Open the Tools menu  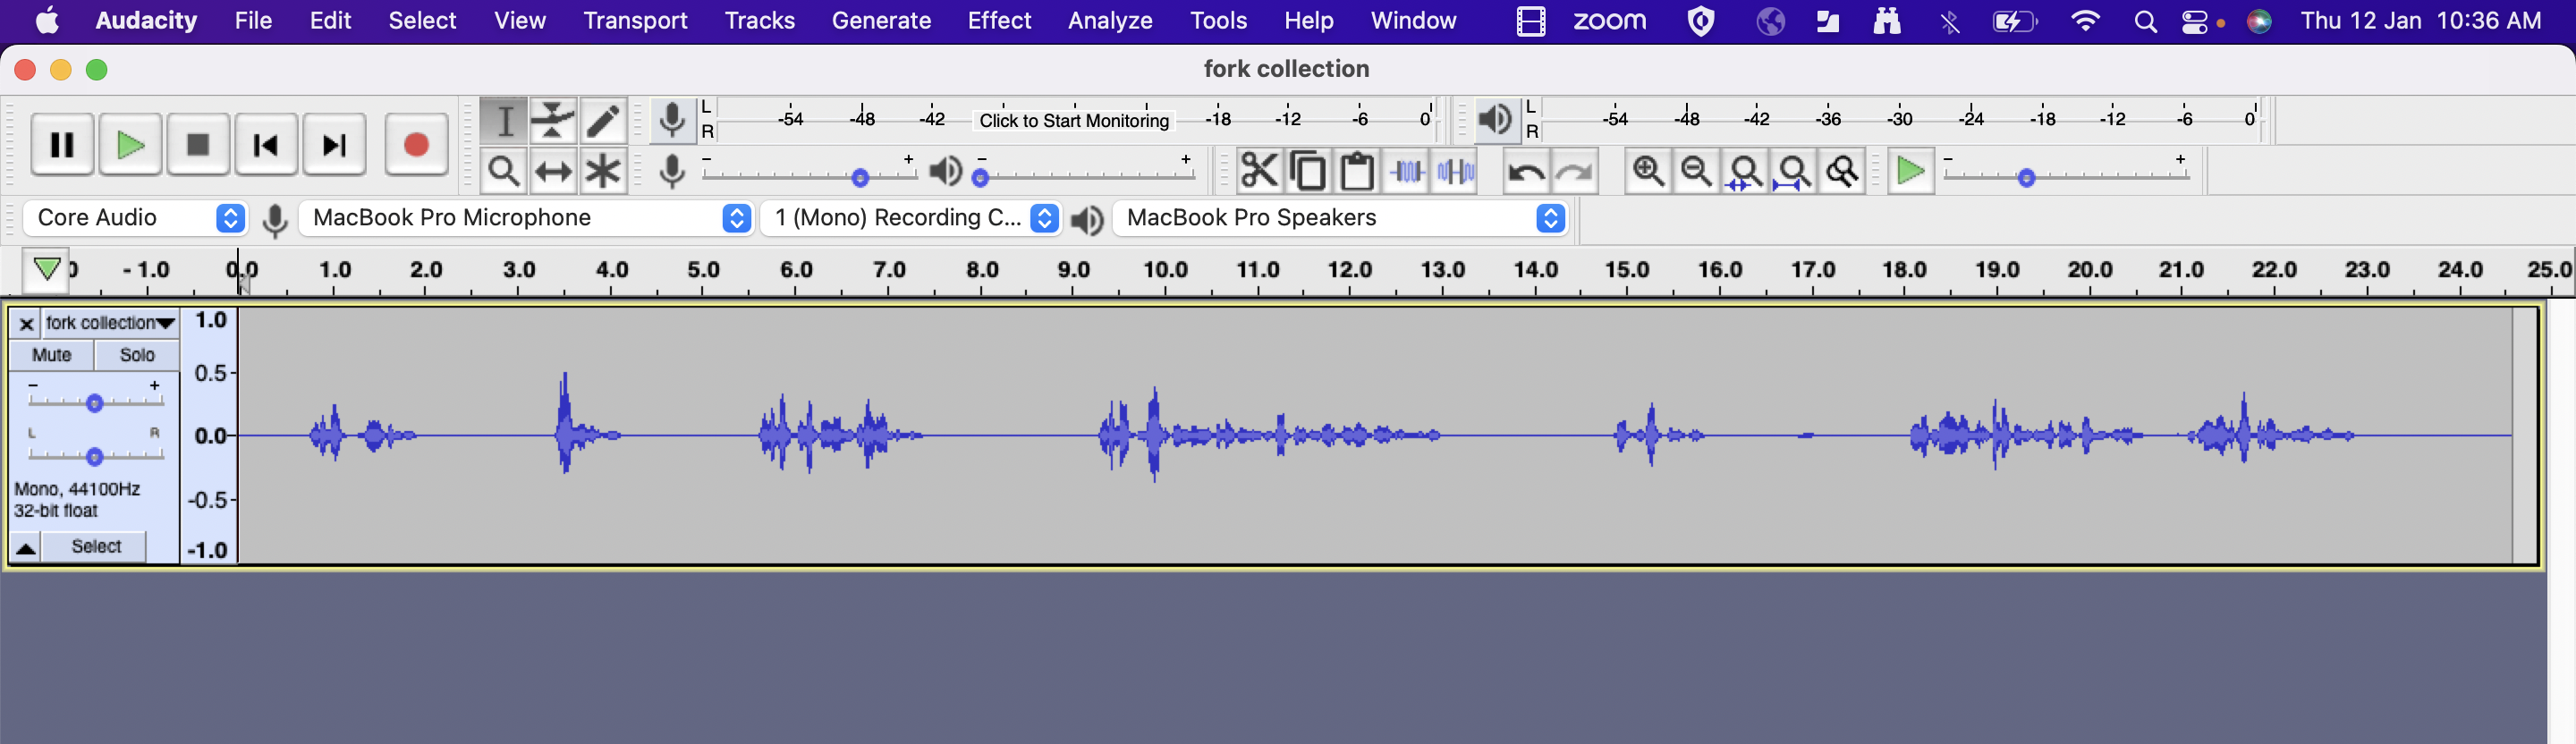click(1218, 21)
